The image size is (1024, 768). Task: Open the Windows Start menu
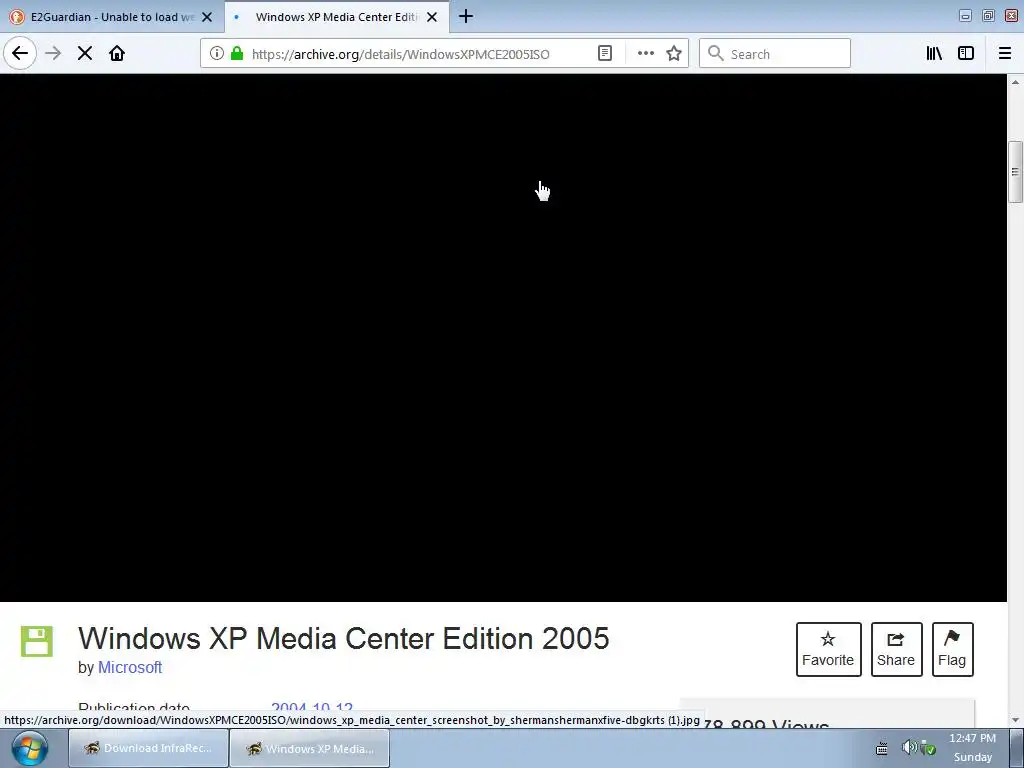click(29, 748)
